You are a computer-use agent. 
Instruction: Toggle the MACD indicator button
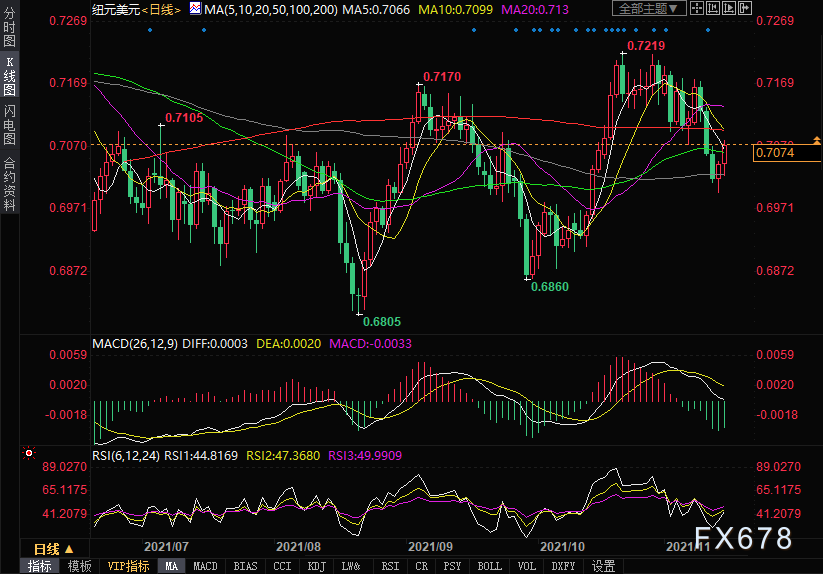pos(205,566)
